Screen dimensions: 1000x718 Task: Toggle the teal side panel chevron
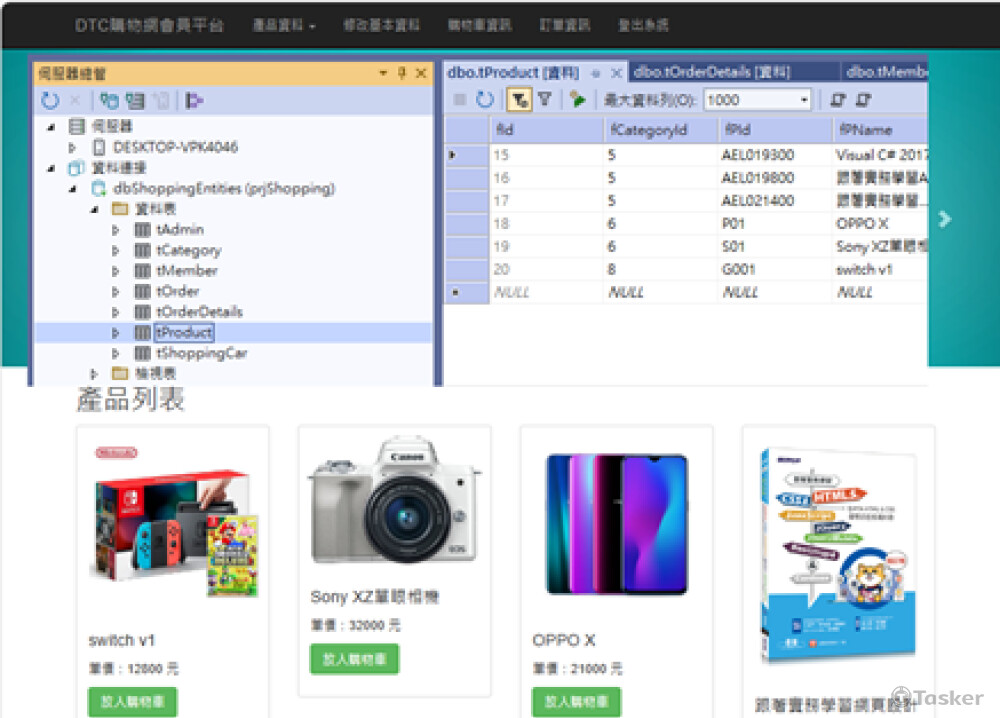945,220
